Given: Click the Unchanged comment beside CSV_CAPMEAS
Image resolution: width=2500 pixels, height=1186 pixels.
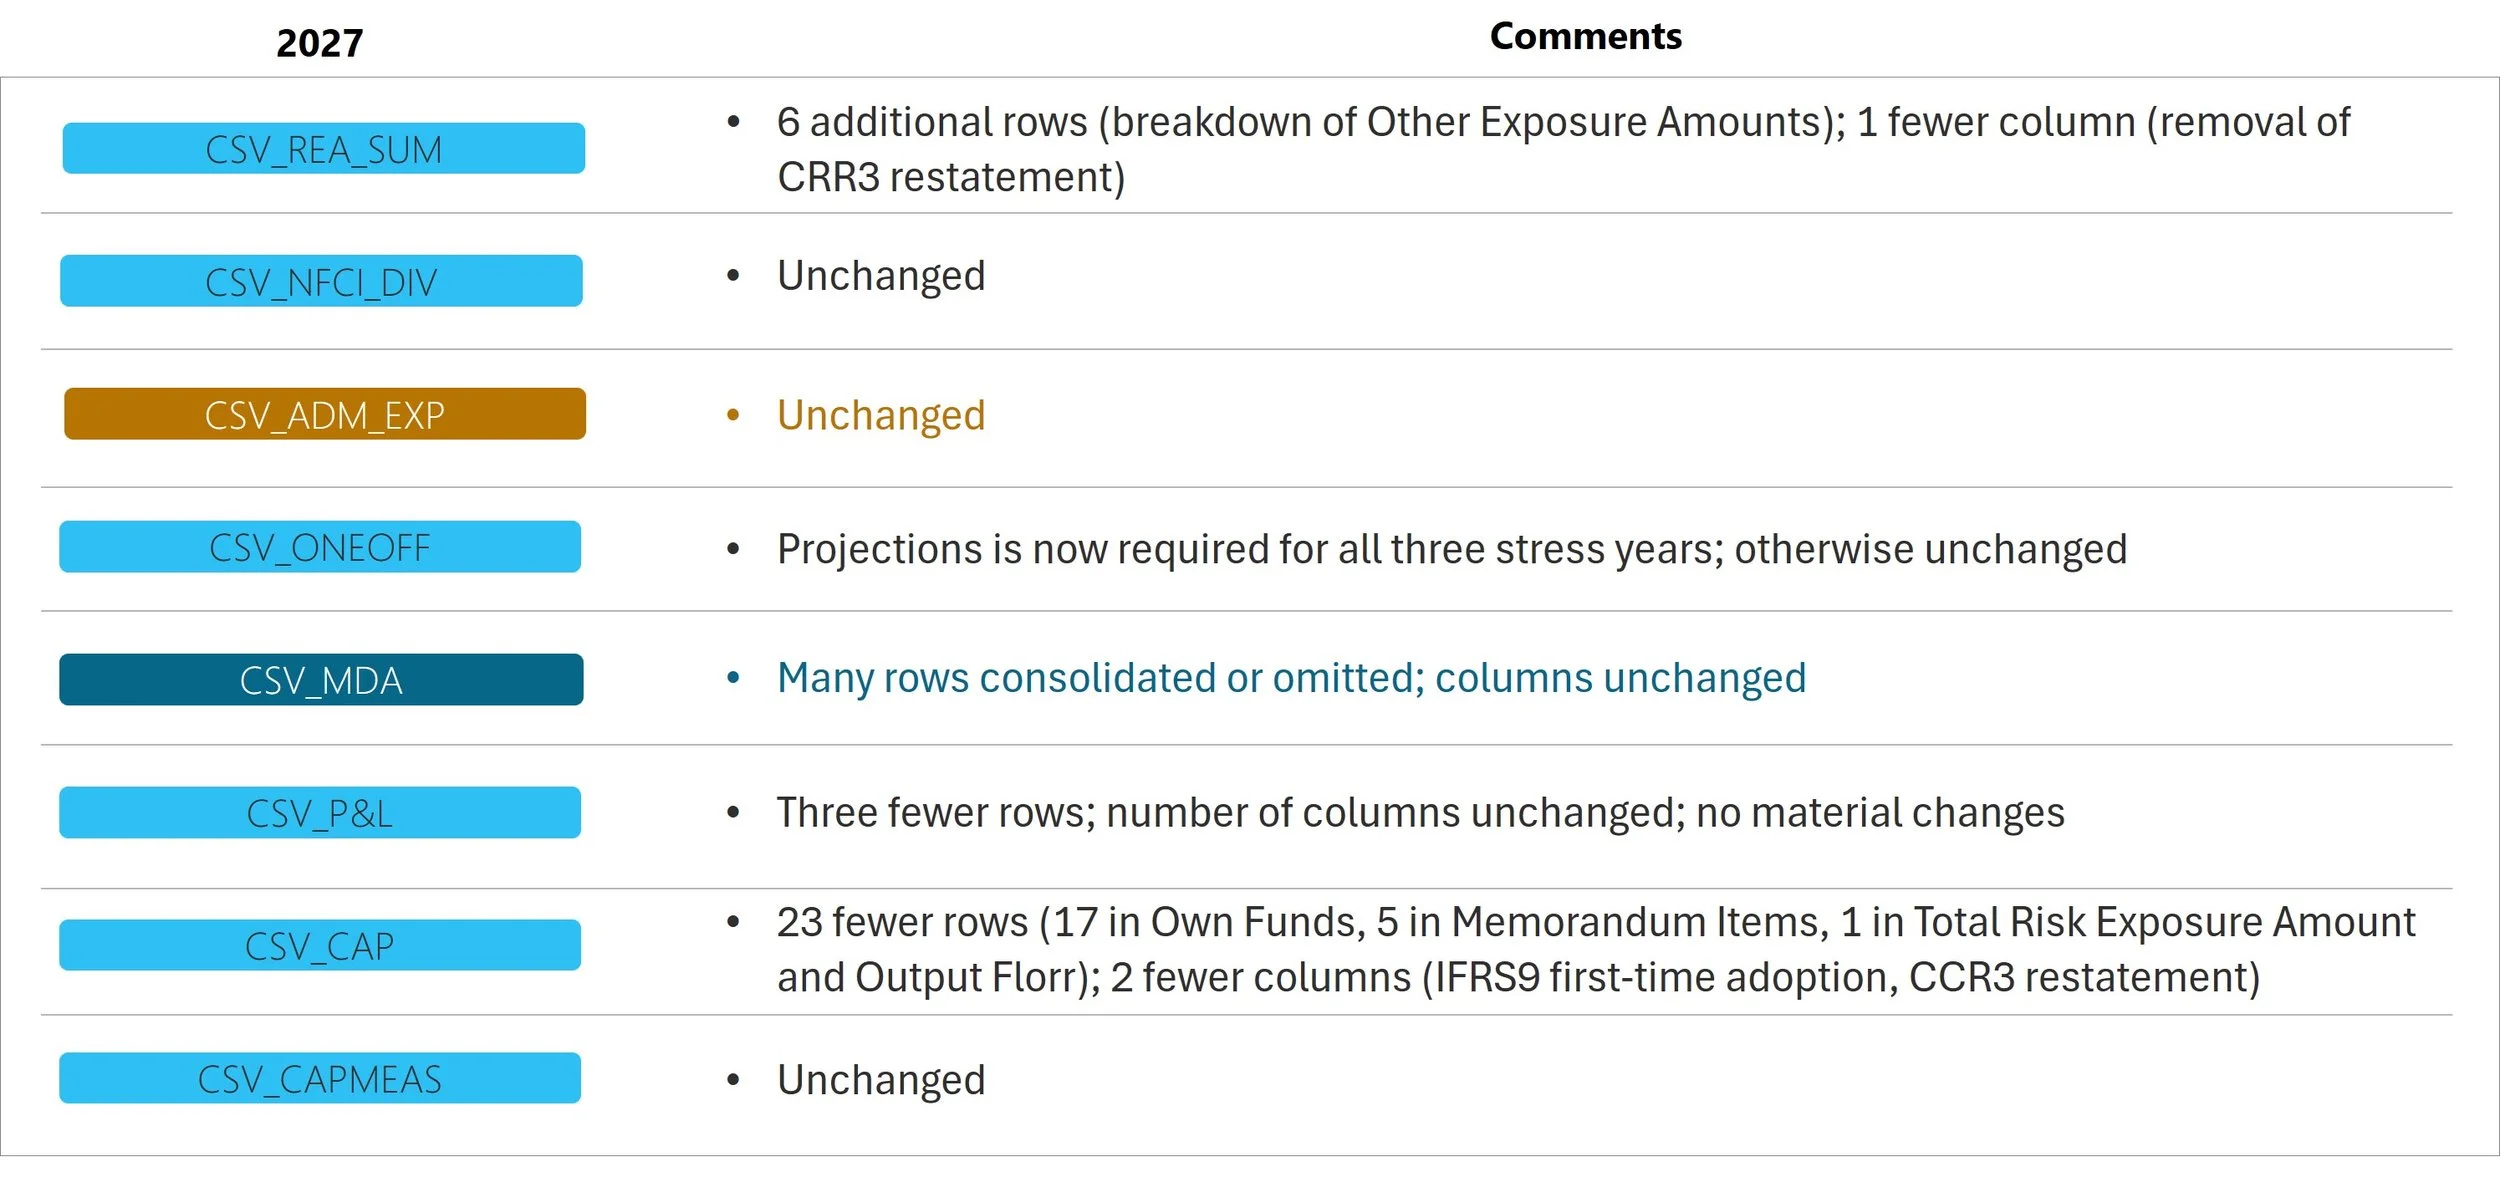Looking at the screenshot, I should [881, 1080].
